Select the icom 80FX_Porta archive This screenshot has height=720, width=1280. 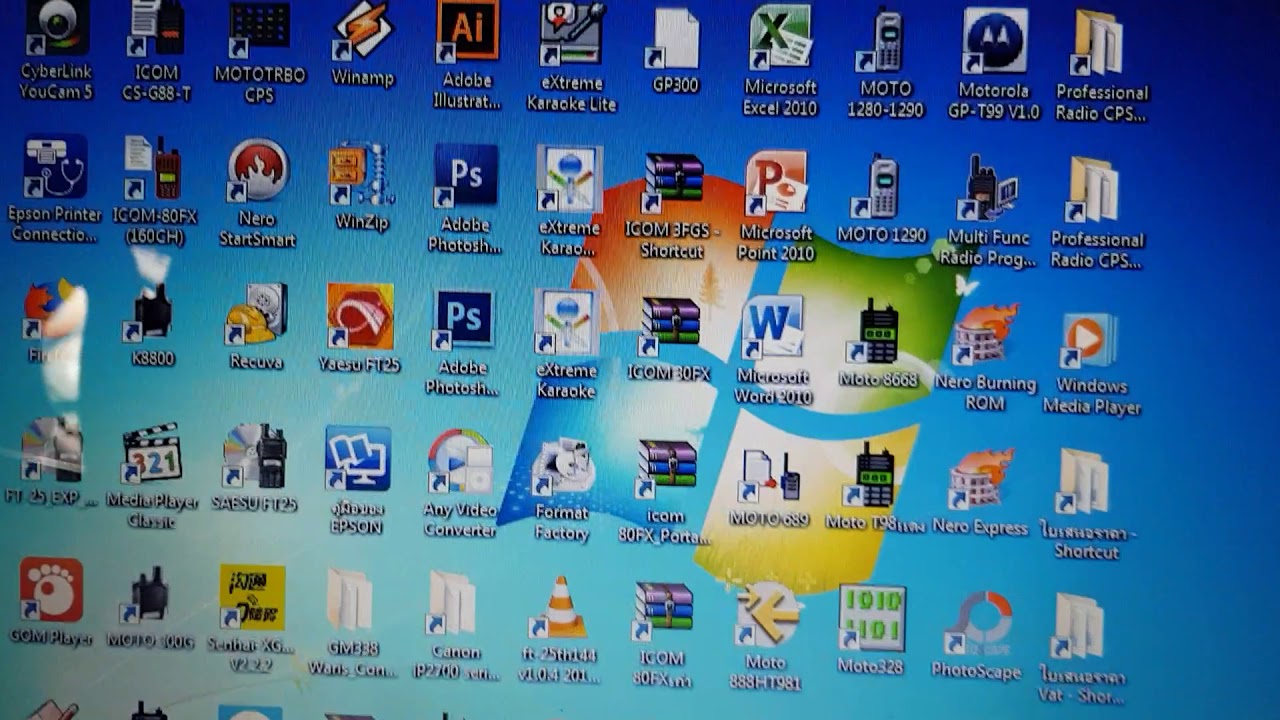666,492
